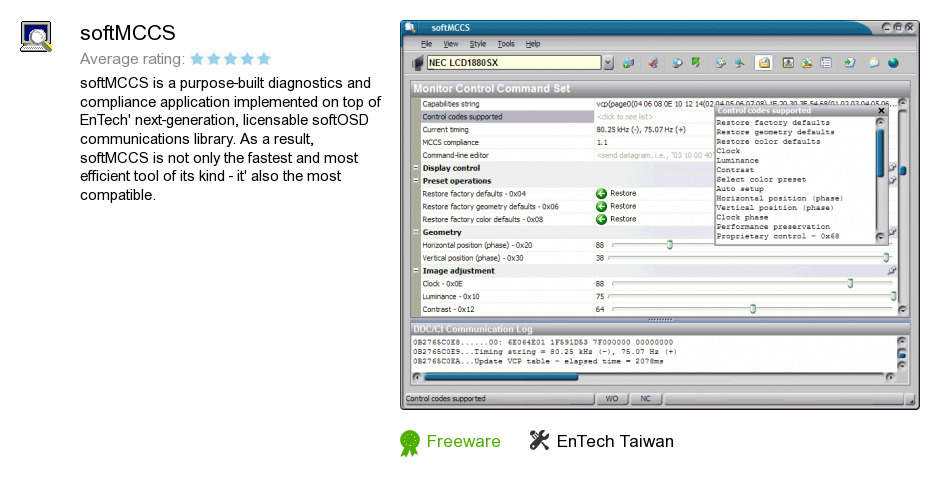Click the pin icon on Image adjustment row

click(x=892, y=271)
